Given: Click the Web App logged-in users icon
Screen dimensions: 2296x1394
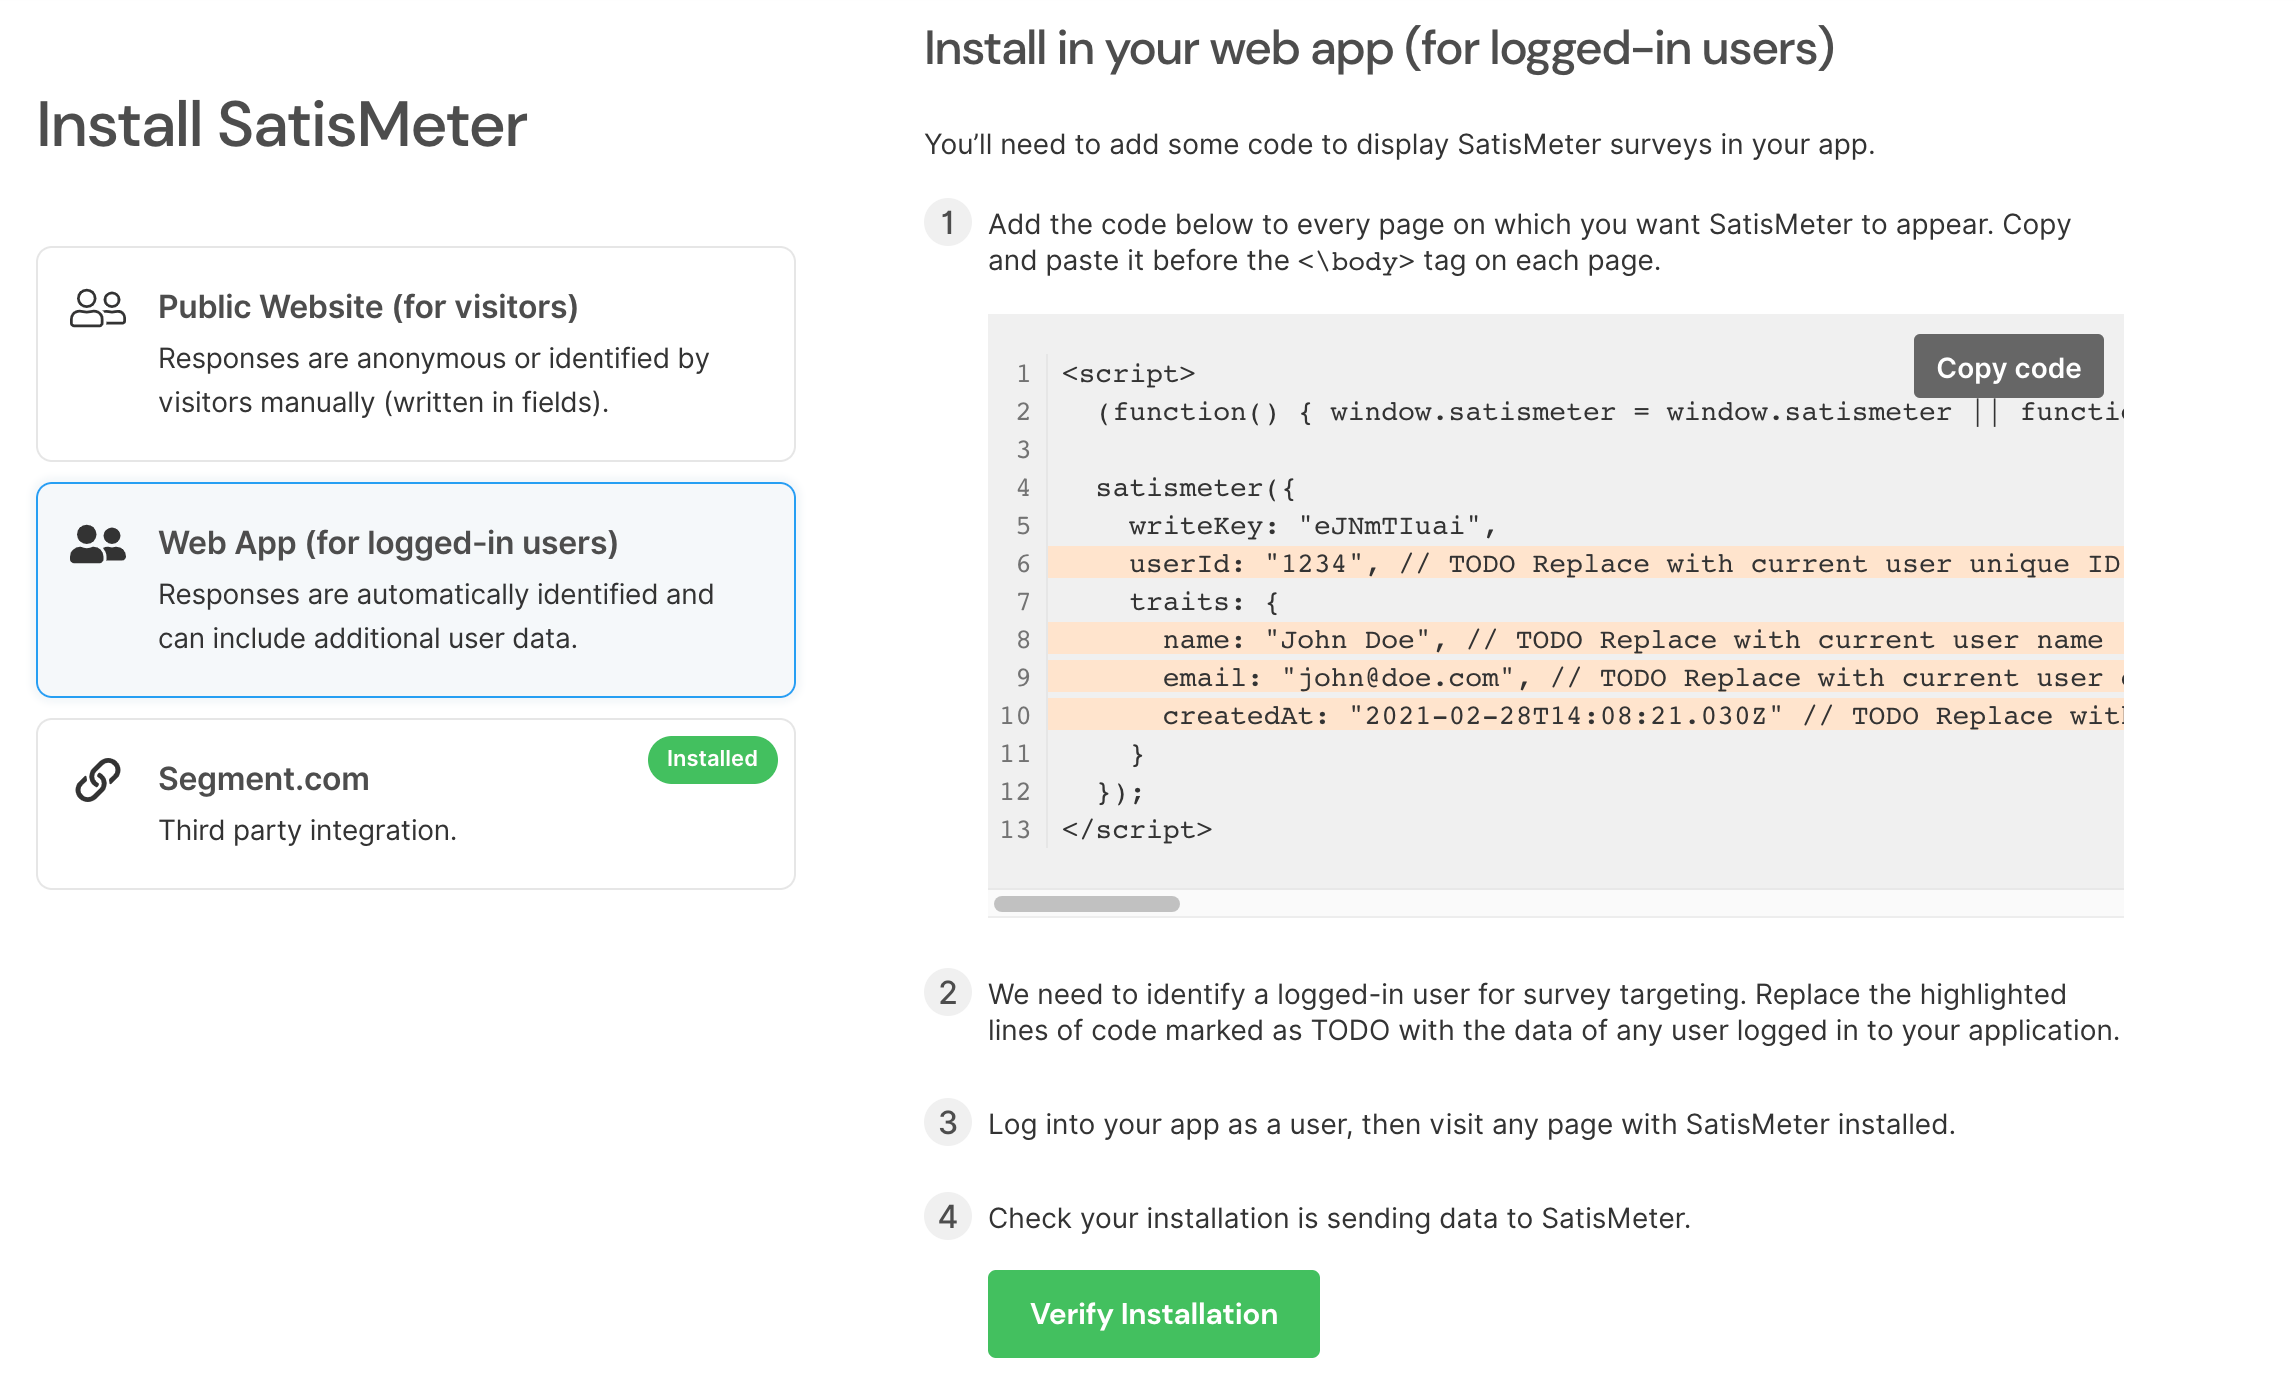Looking at the screenshot, I should tap(98, 544).
